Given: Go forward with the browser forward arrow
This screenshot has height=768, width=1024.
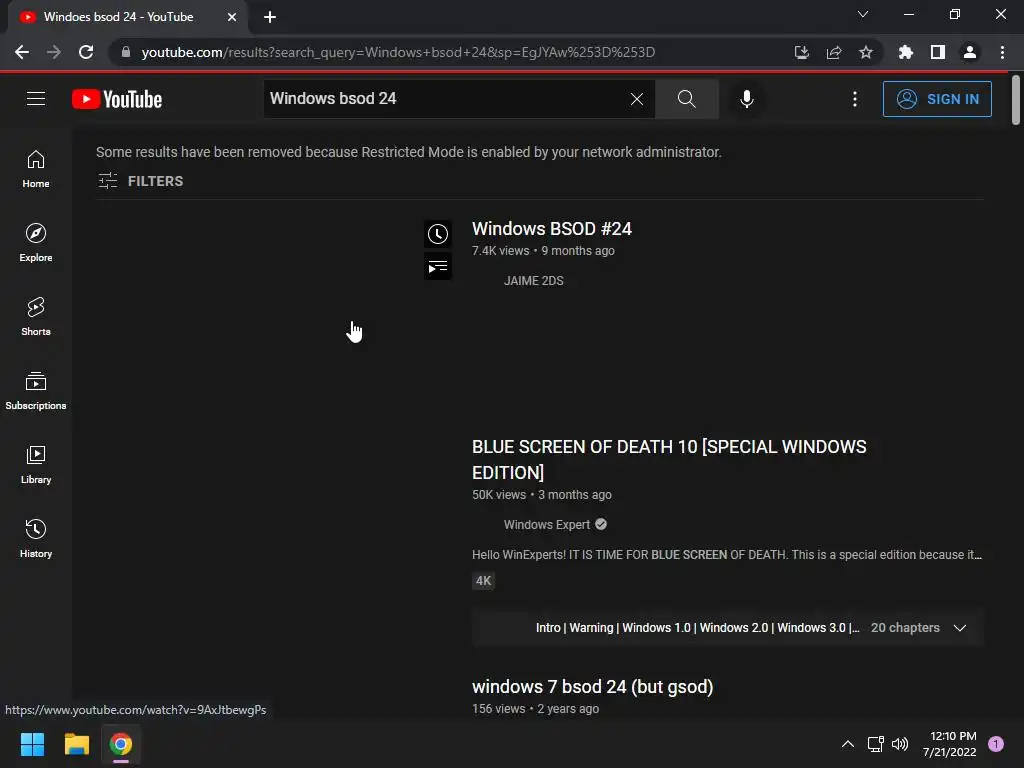Looking at the screenshot, I should point(54,52).
